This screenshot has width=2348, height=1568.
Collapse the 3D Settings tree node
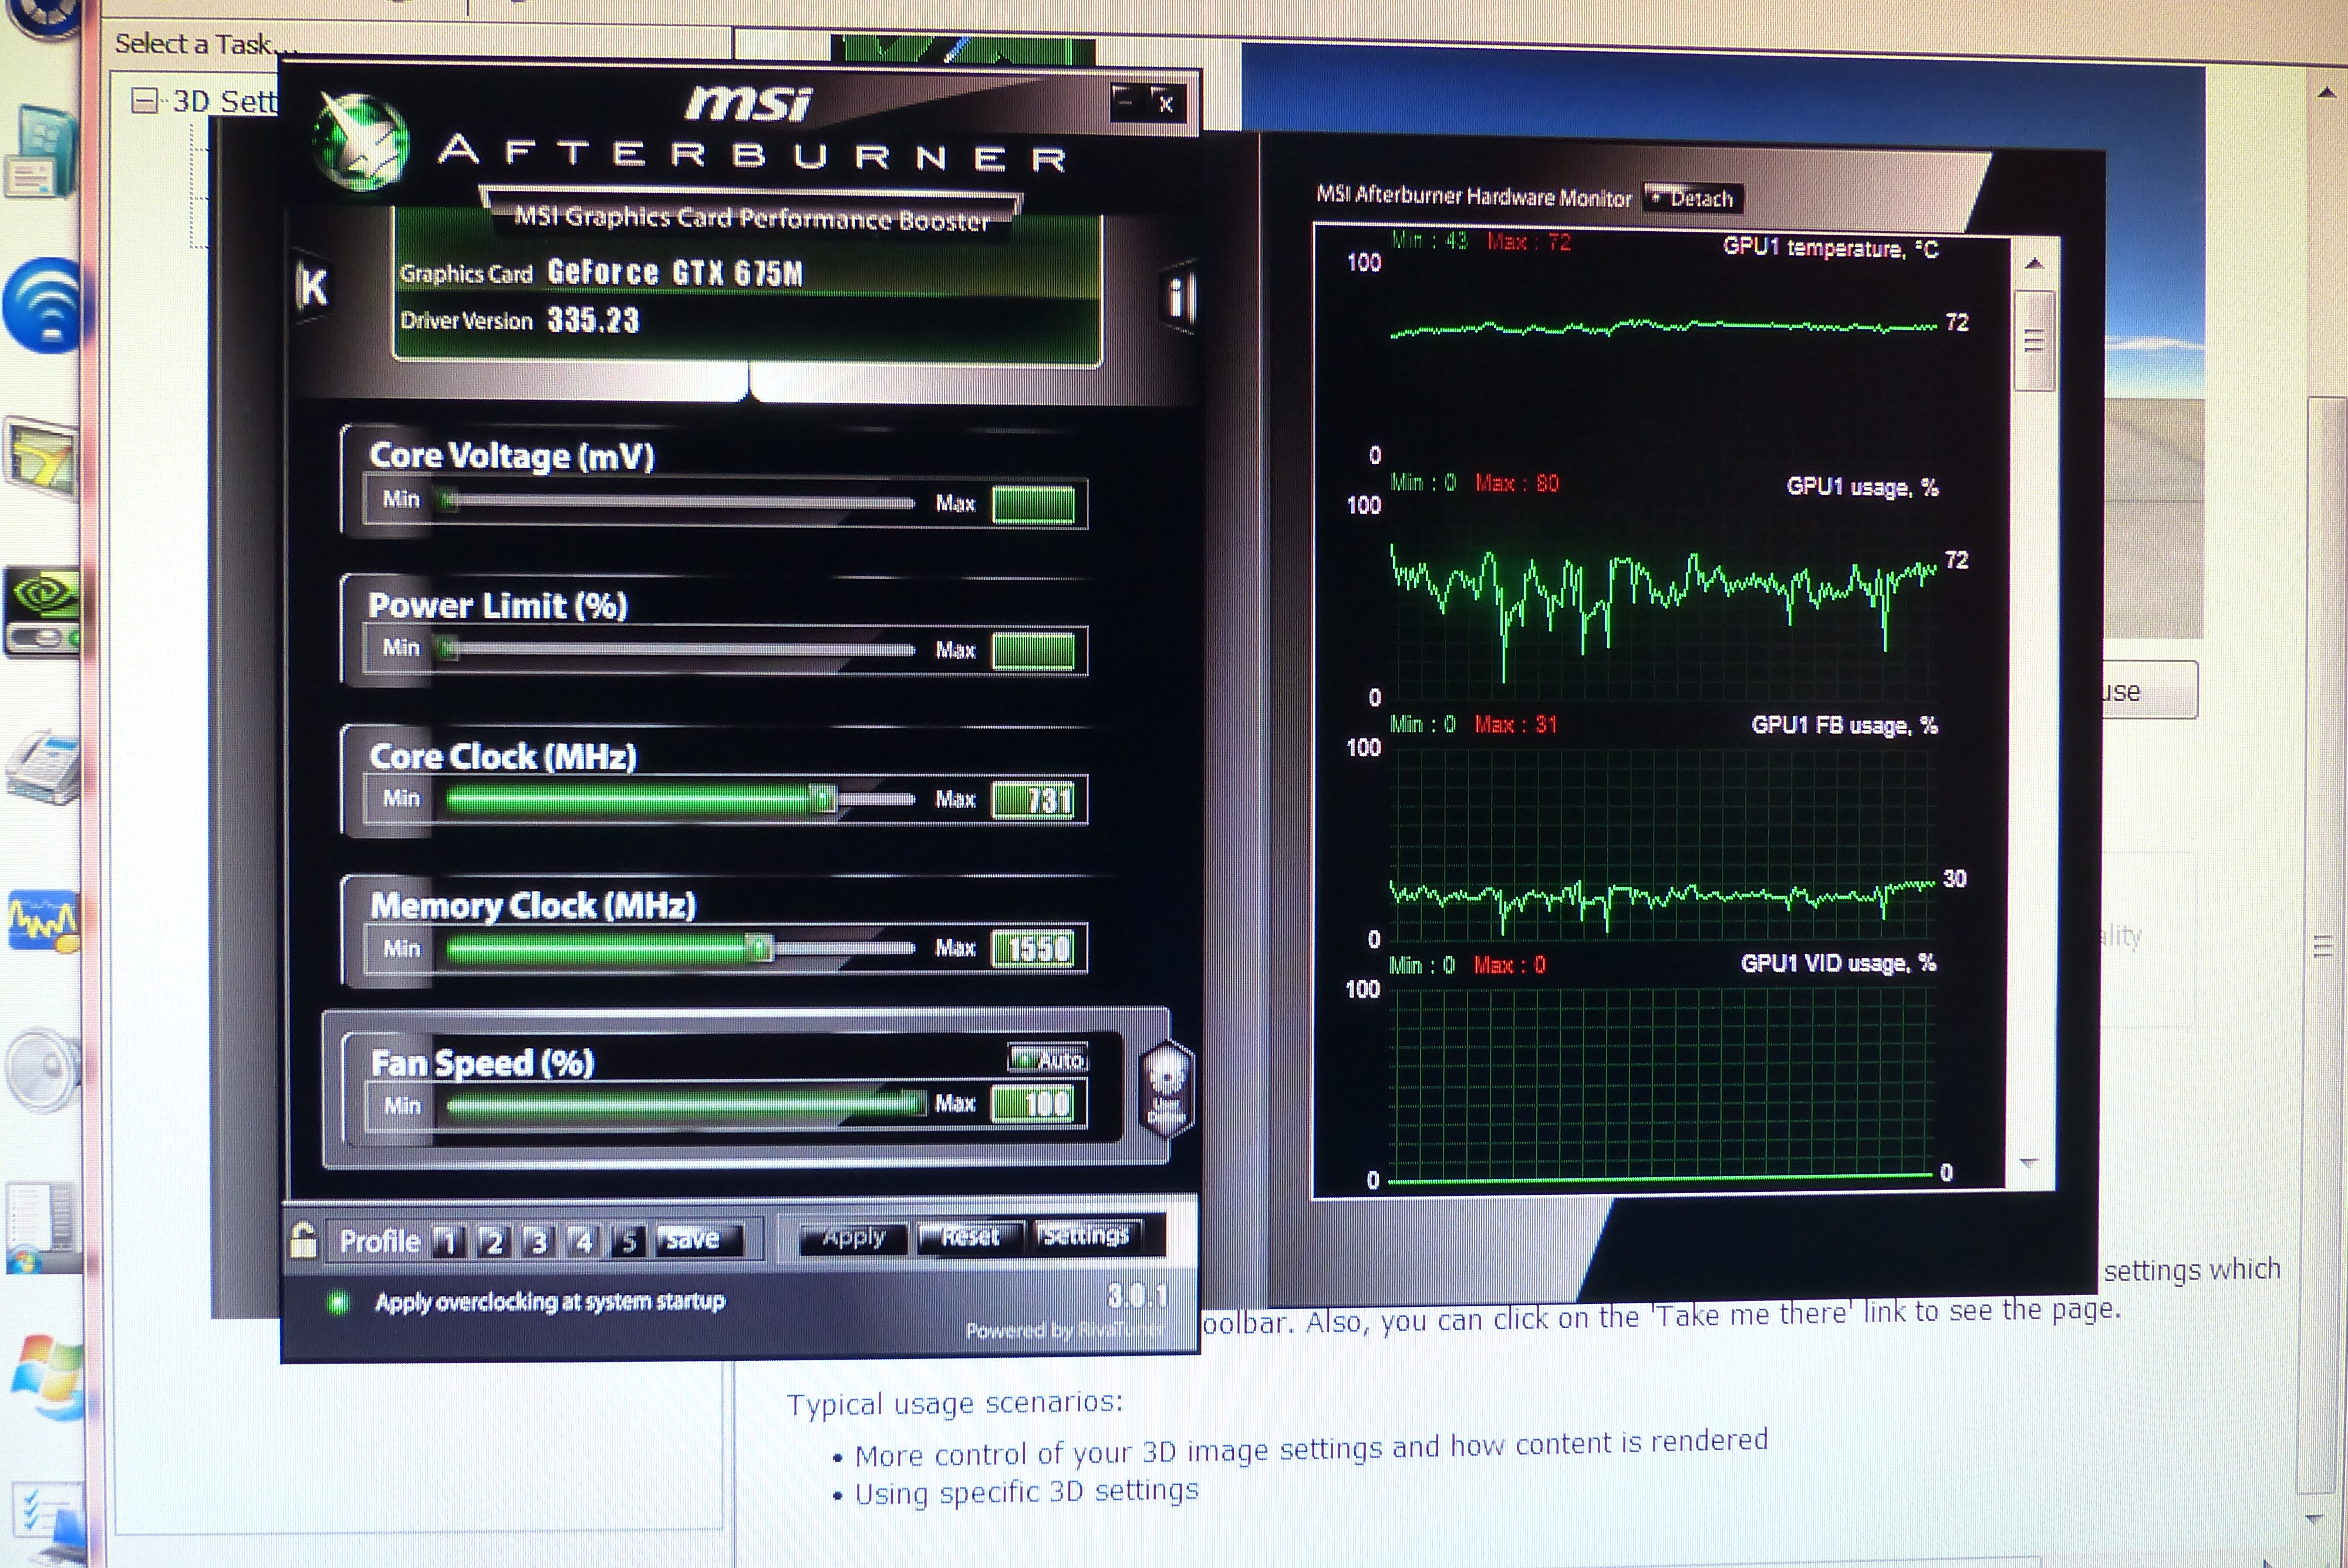coord(145,100)
